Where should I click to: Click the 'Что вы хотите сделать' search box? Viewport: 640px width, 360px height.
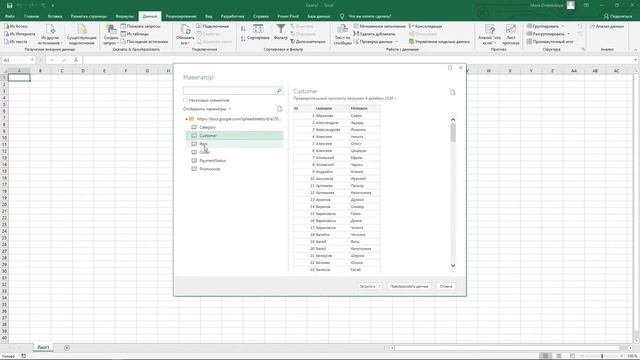pyautogui.click(x=369, y=16)
